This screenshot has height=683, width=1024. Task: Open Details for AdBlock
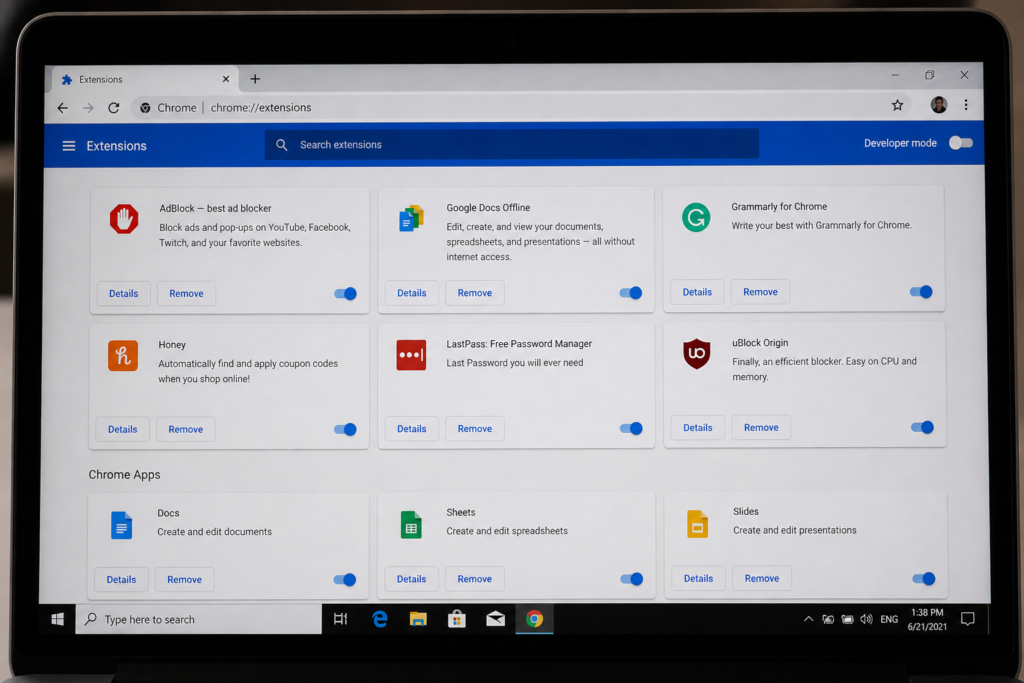tap(123, 294)
